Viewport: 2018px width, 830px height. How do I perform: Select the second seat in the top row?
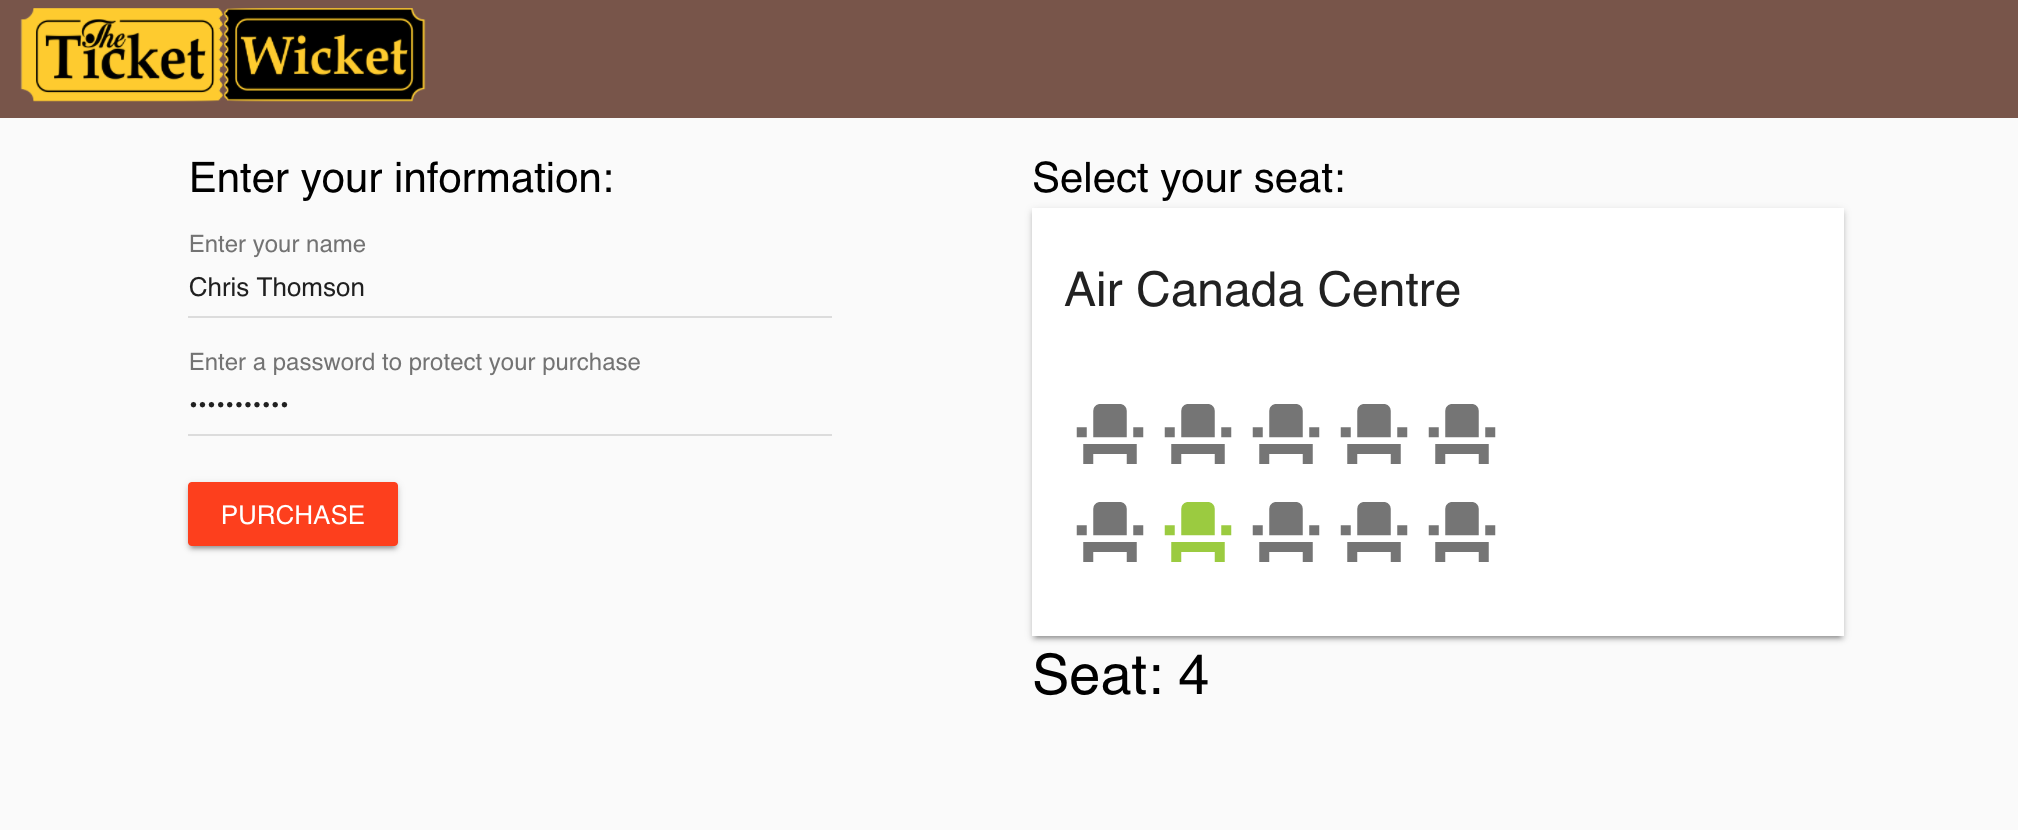click(x=1198, y=433)
